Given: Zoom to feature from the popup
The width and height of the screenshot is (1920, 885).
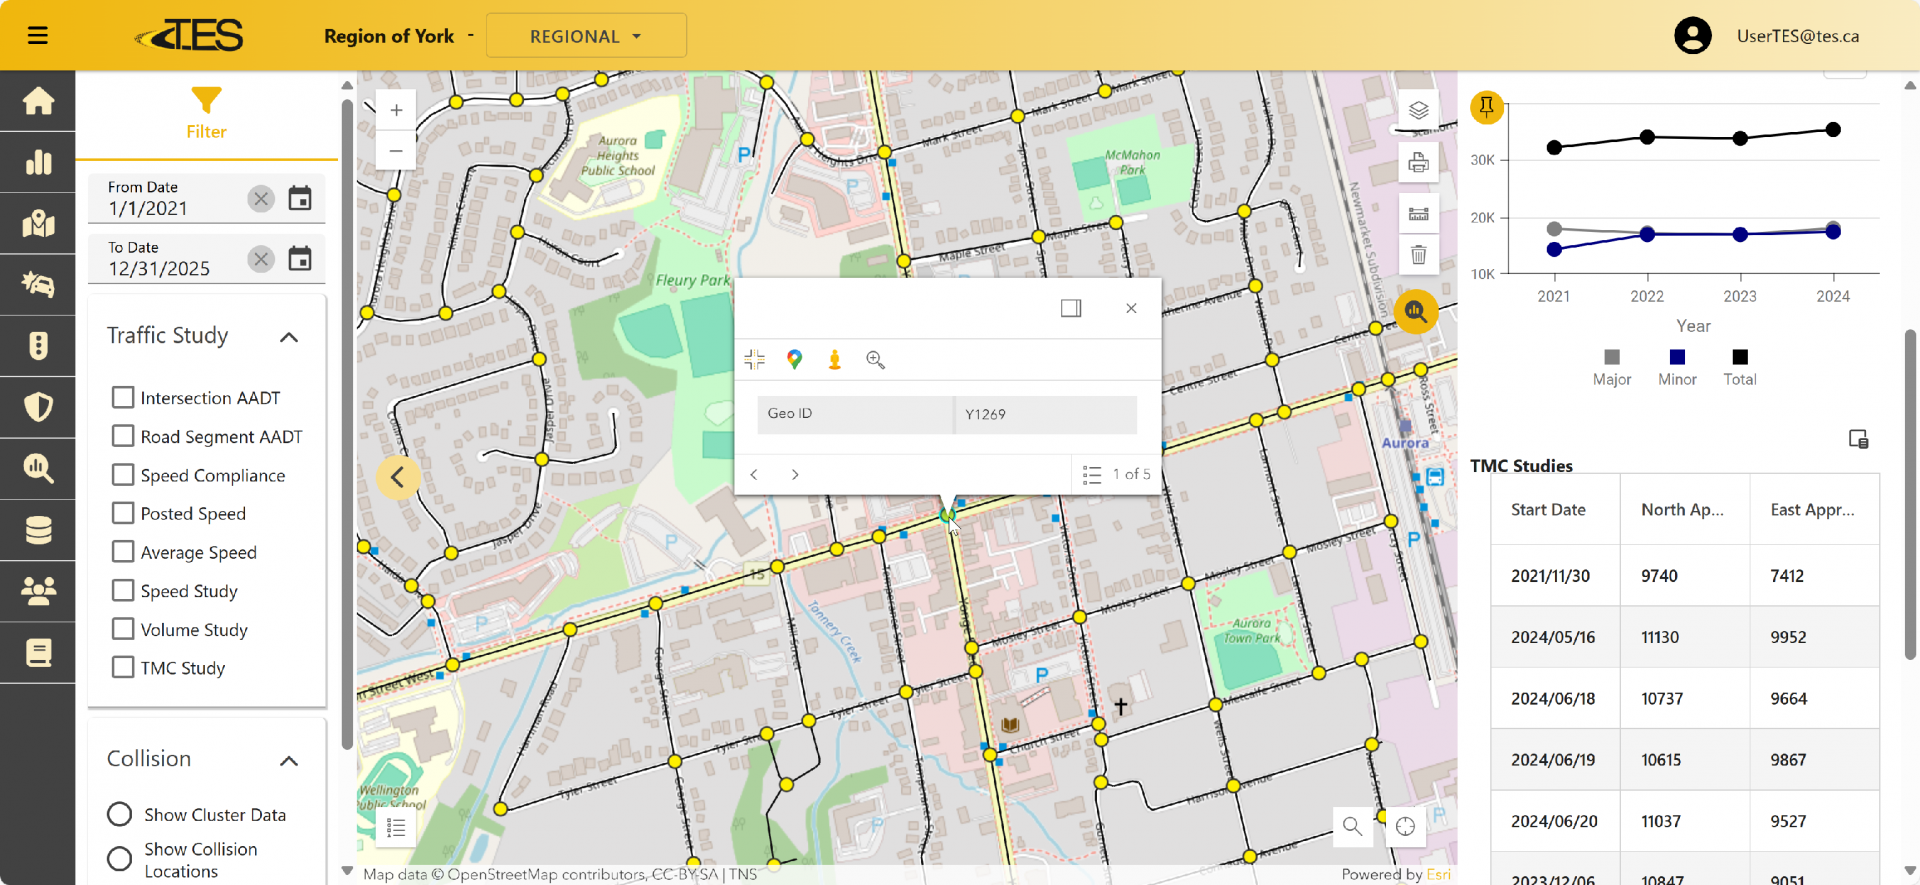Looking at the screenshot, I should 875,360.
